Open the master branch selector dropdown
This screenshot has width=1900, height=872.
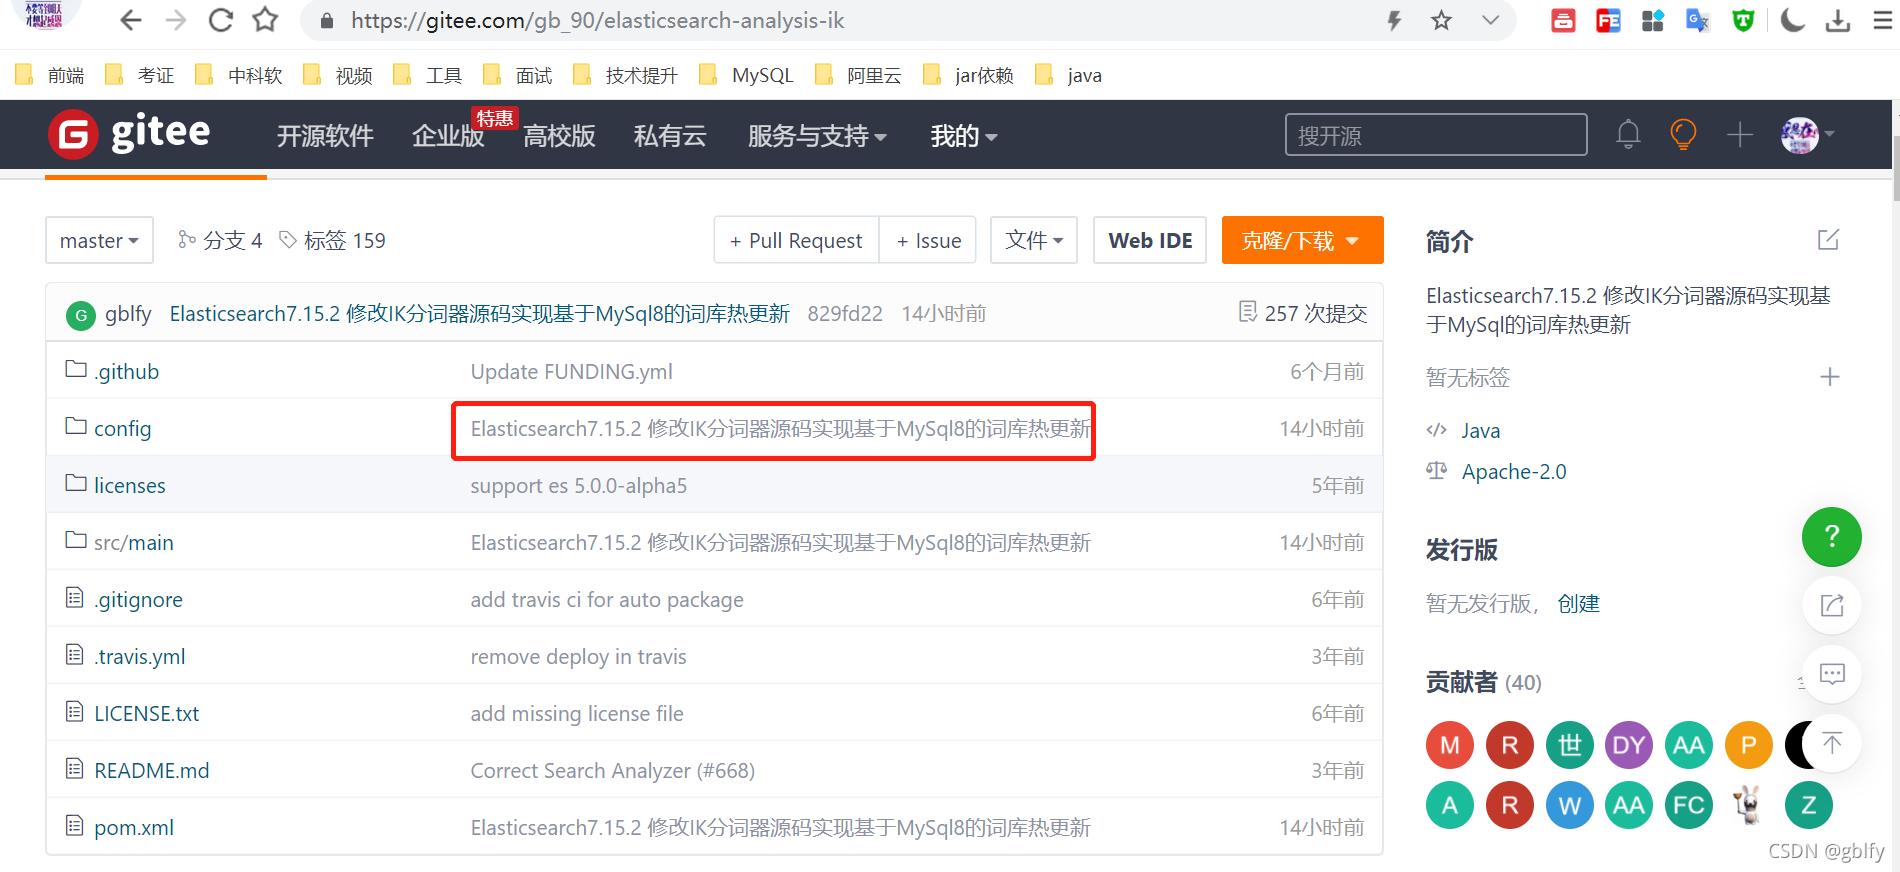pyautogui.click(x=99, y=240)
